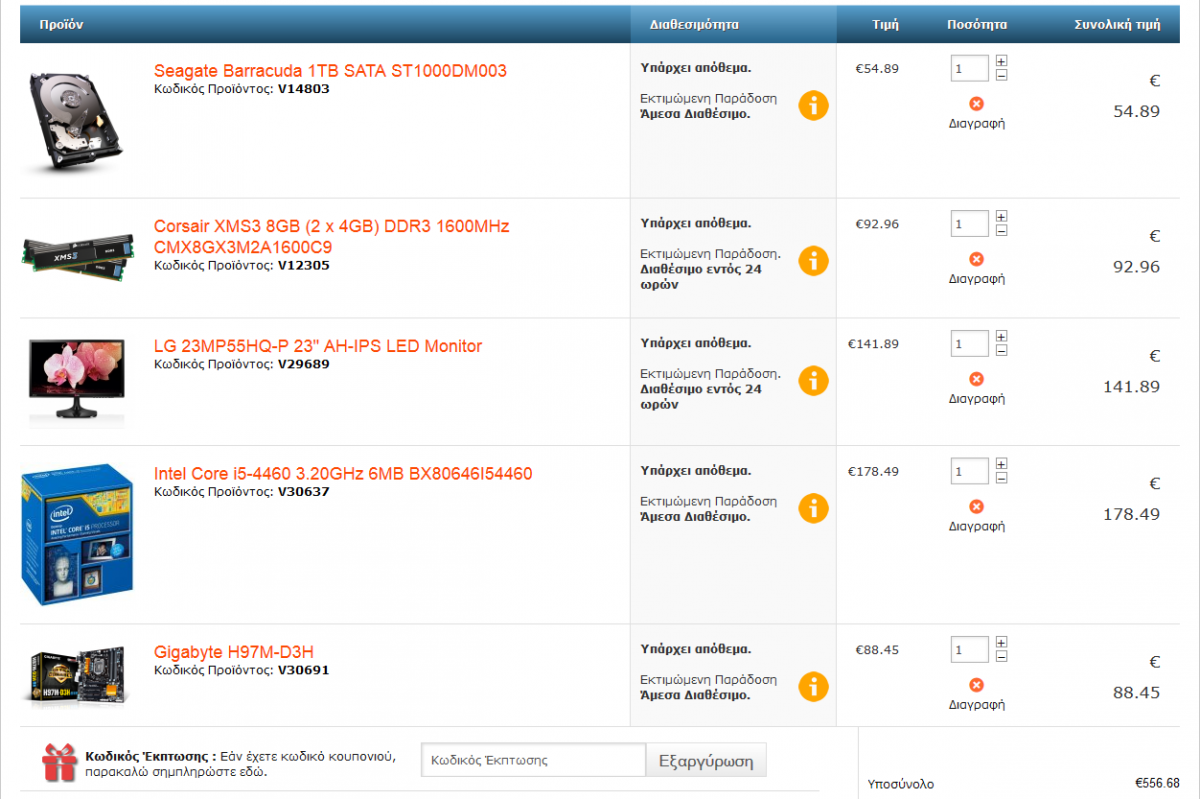
Task: Delete Intel Core i5 with red X icon
Action: tap(977, 506)
